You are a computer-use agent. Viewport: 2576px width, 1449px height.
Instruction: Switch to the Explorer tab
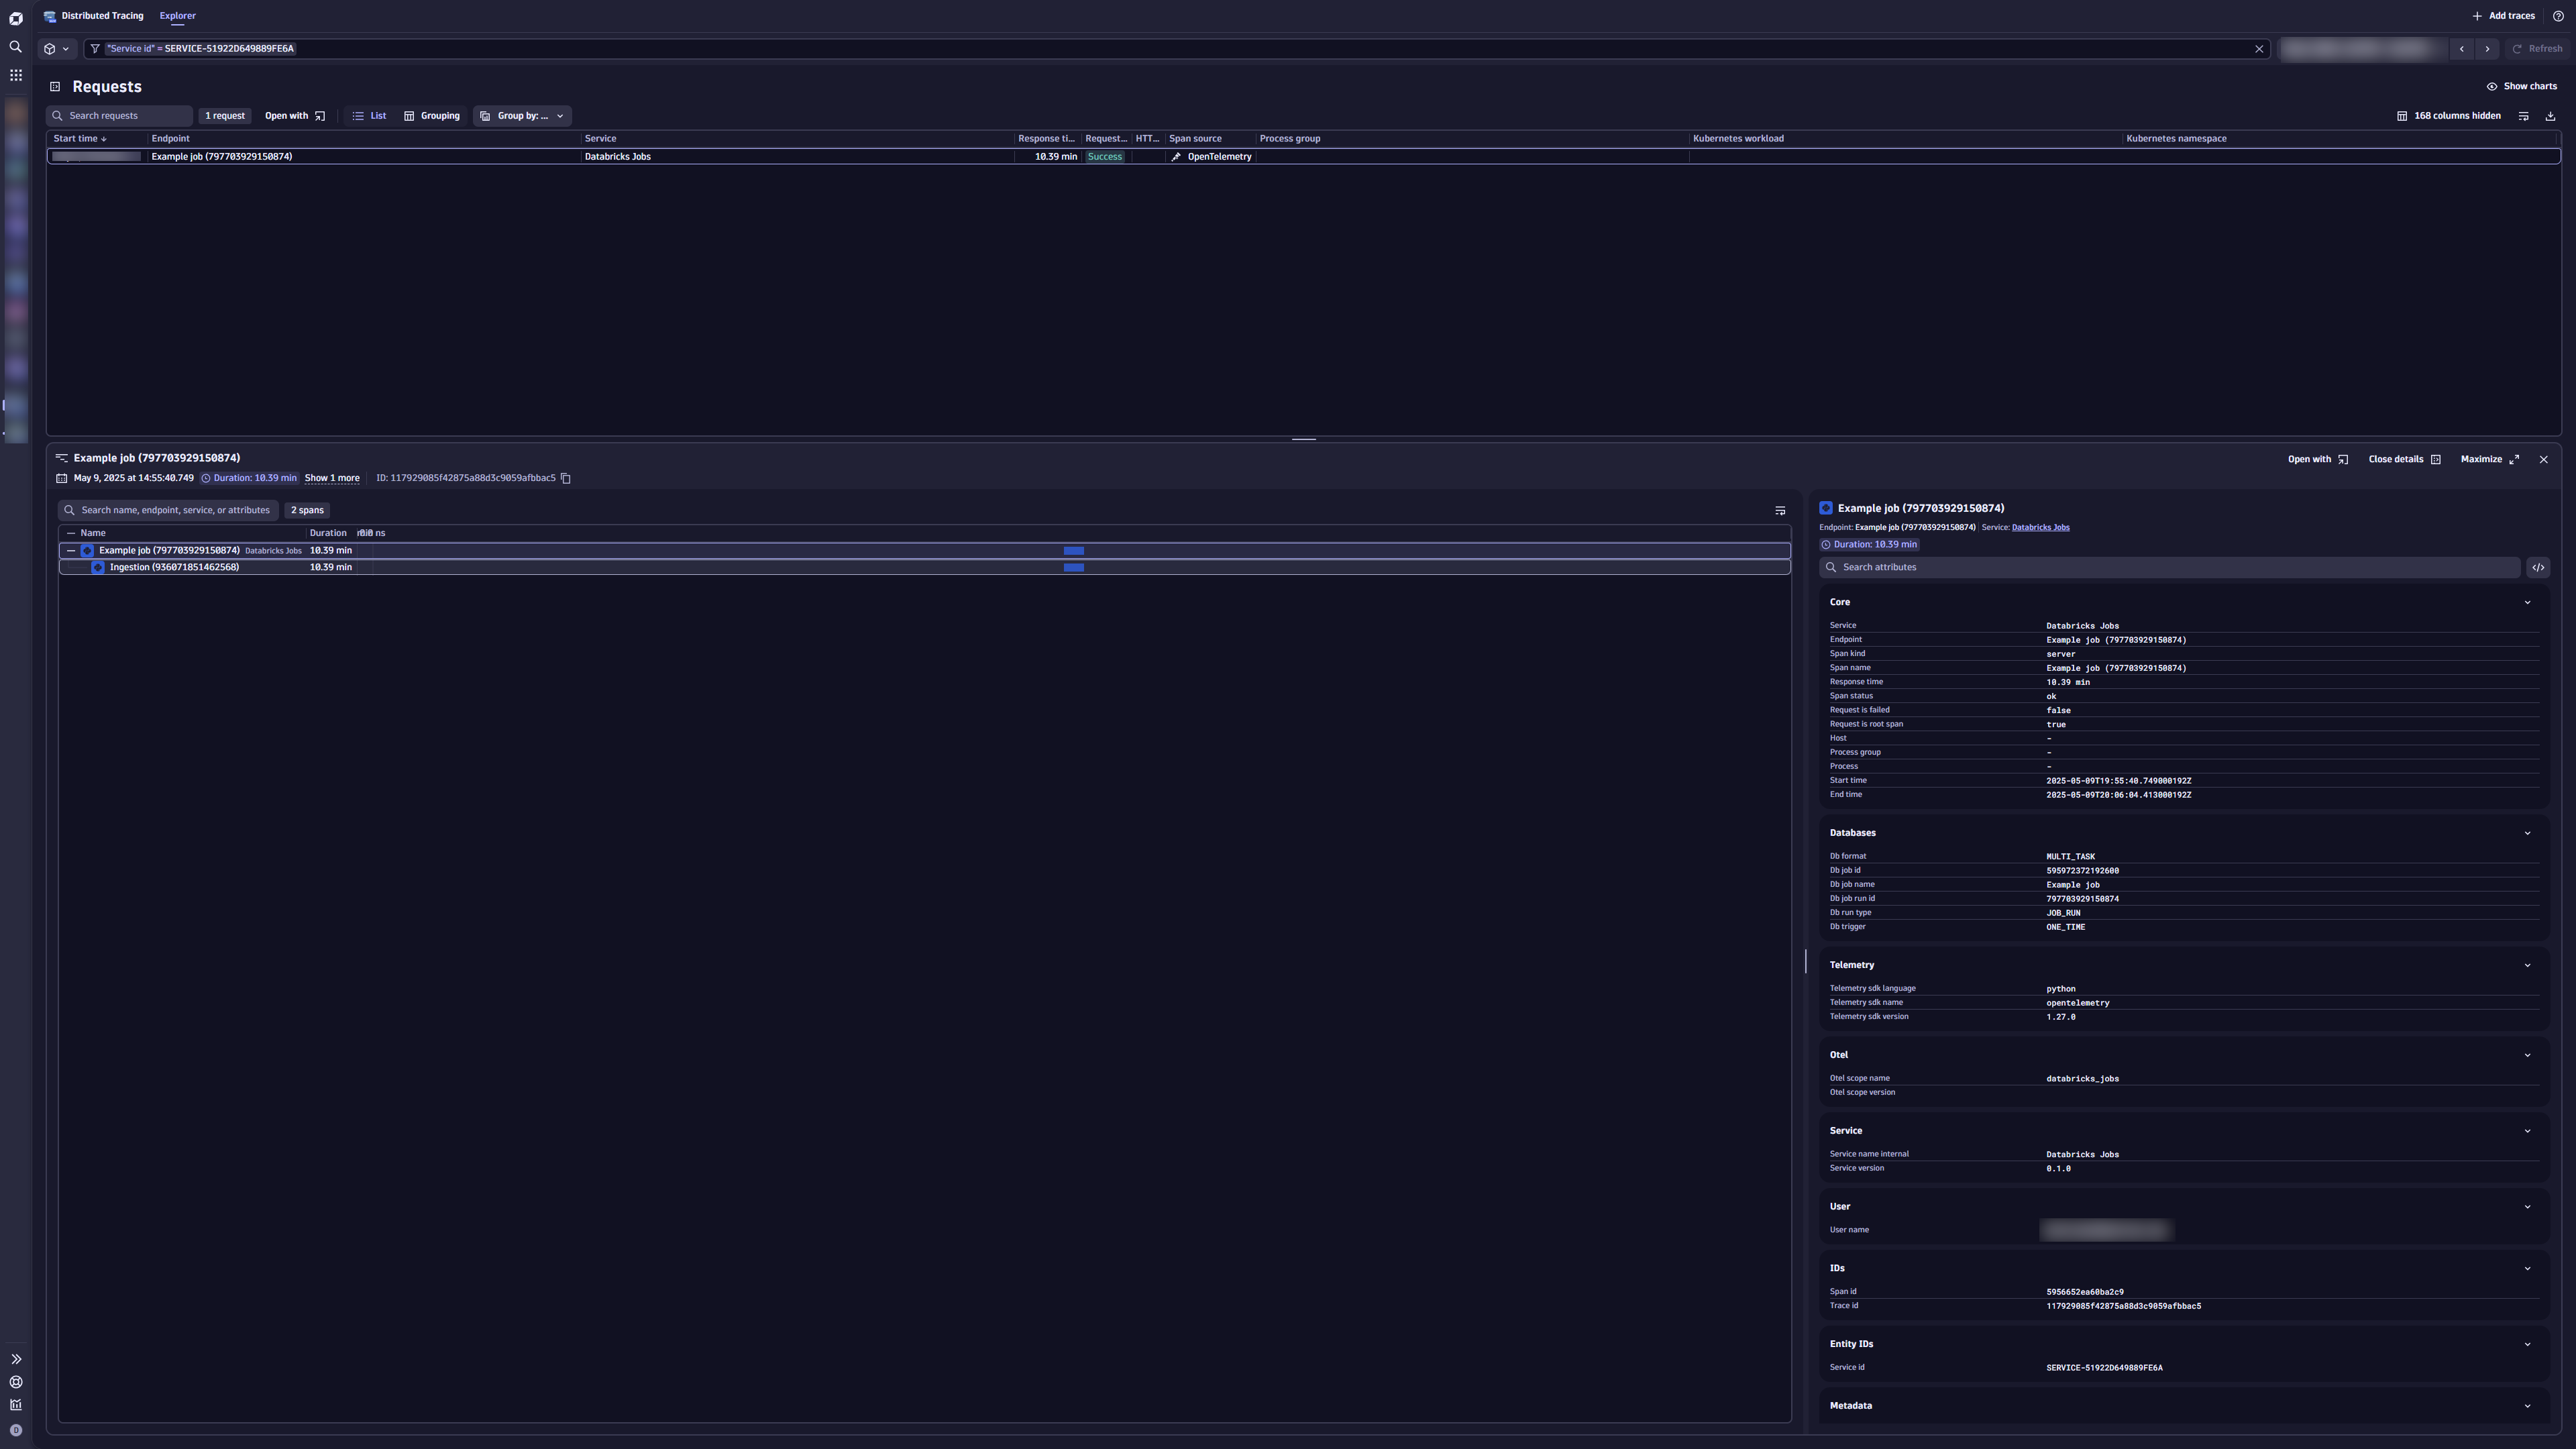[x=177, y=16]
